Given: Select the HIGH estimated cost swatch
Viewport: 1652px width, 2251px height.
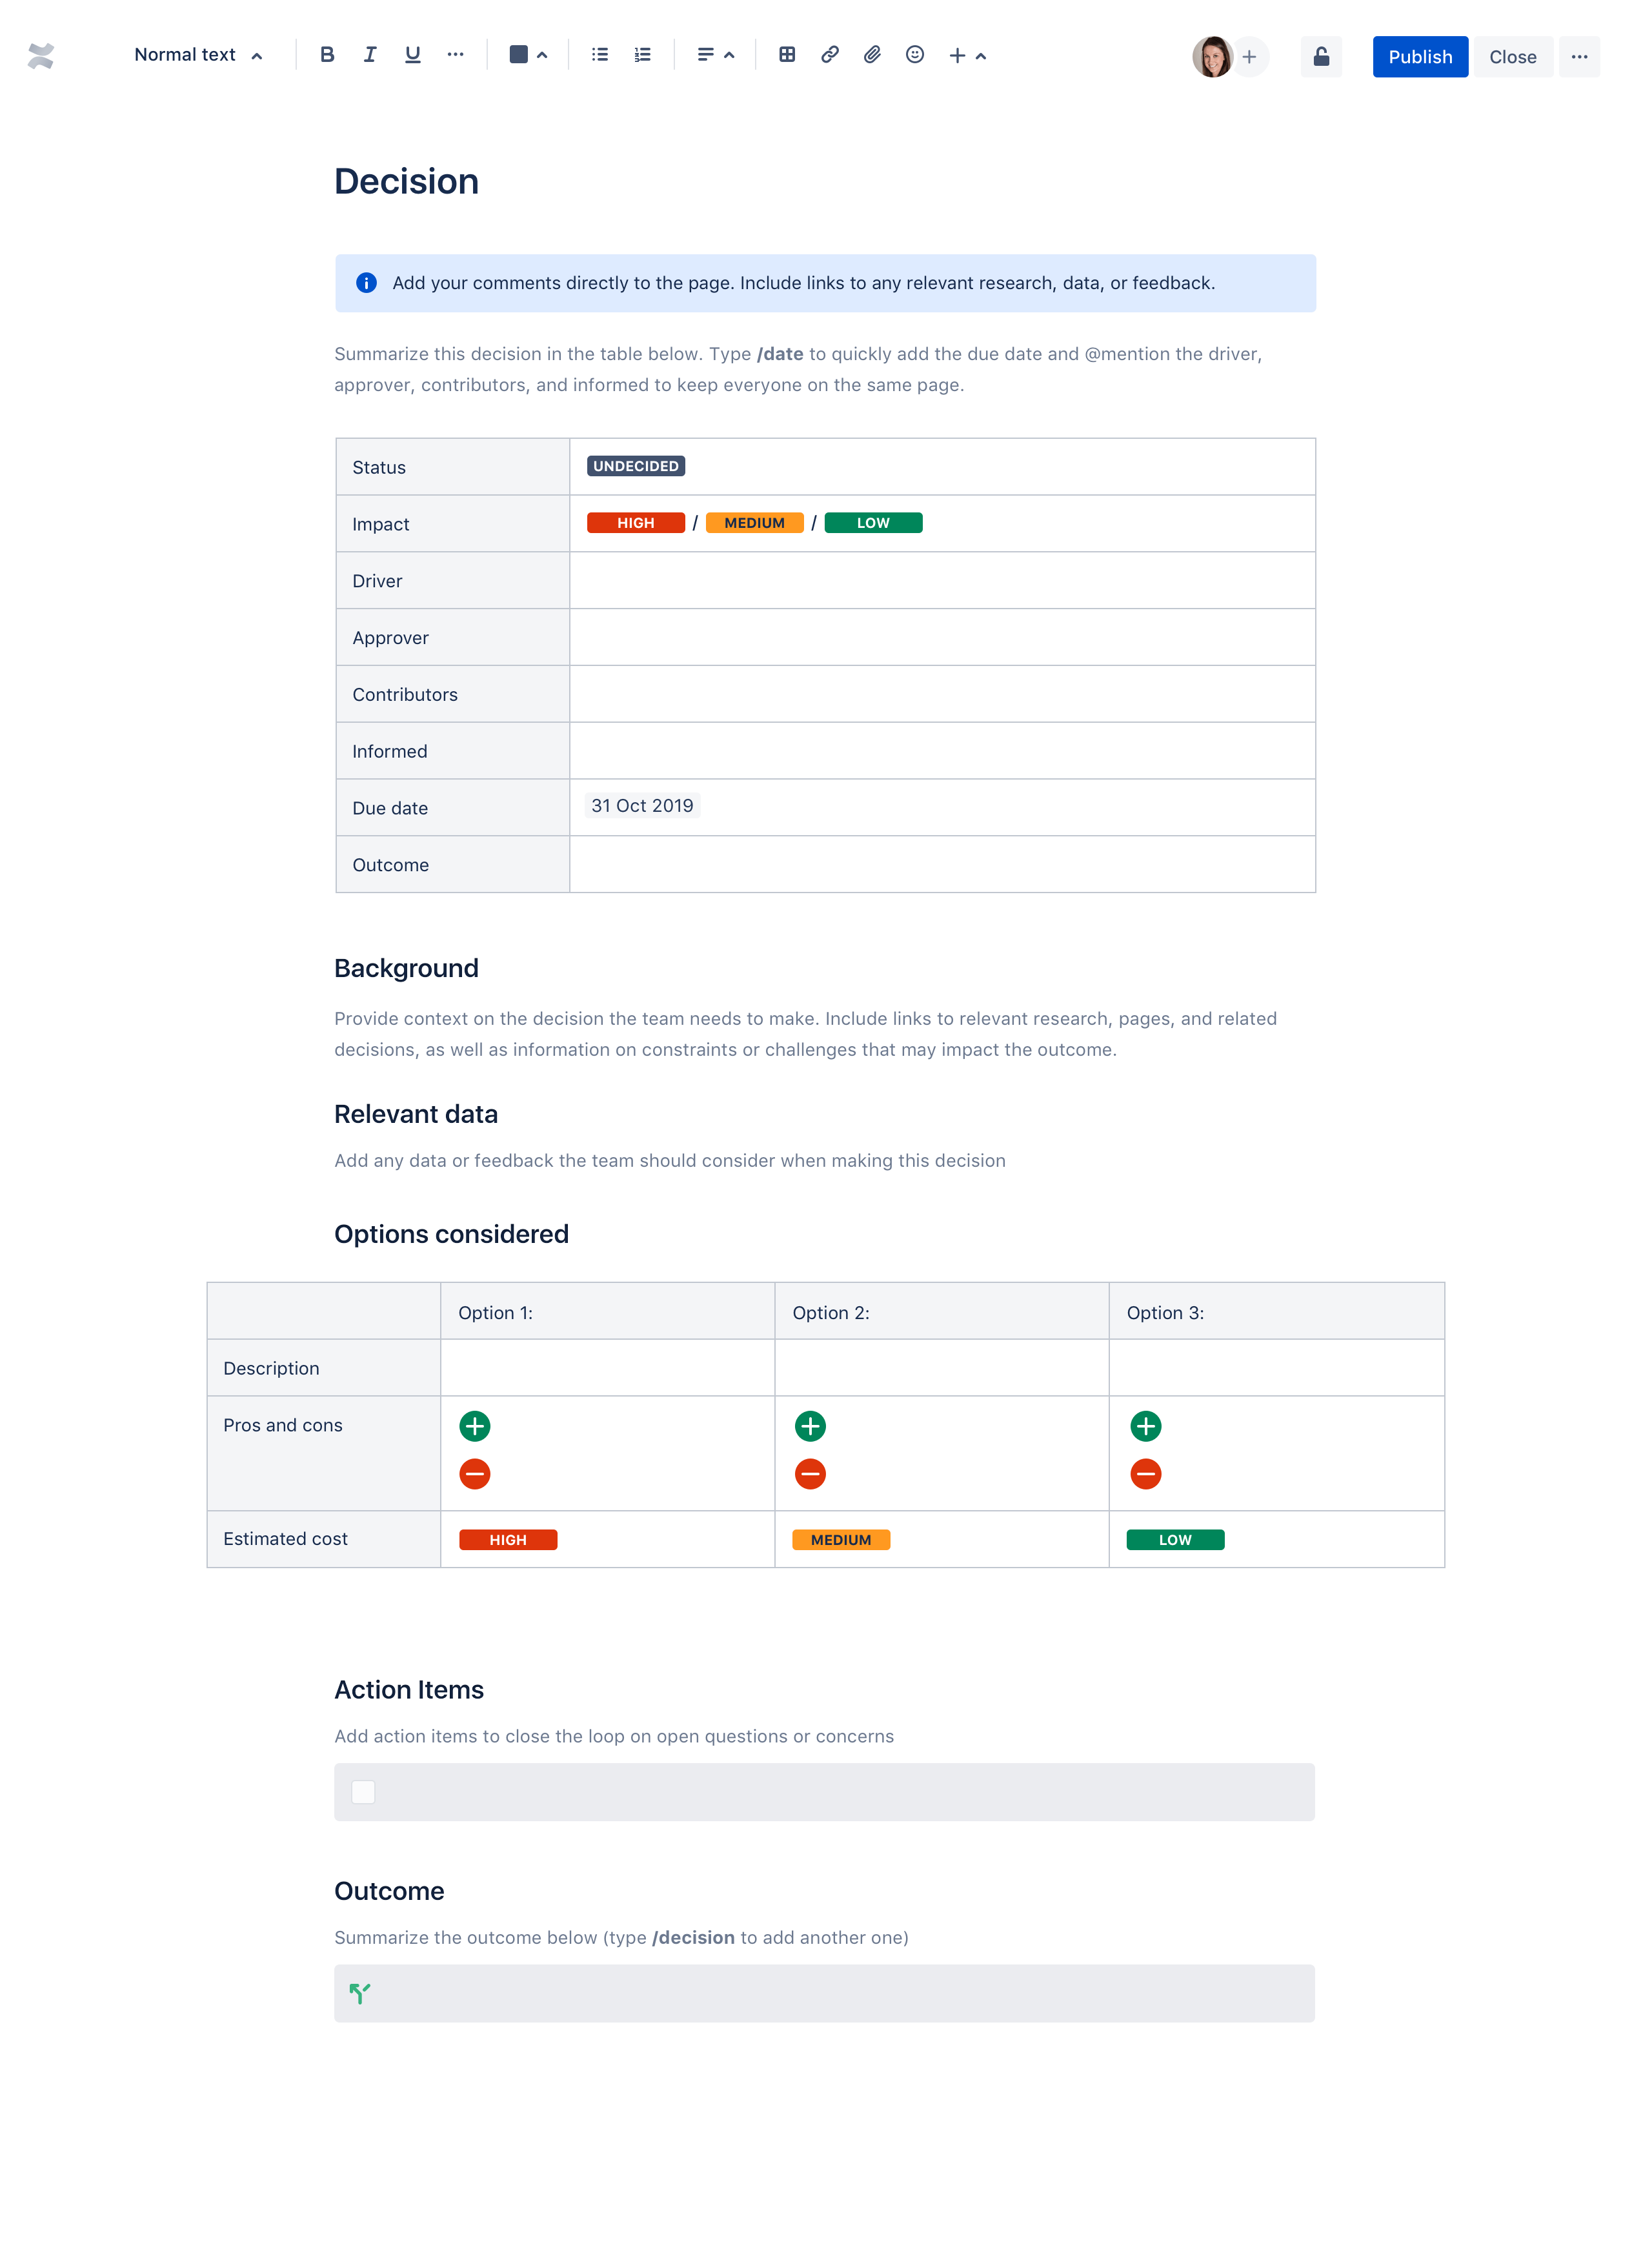Looking at the screenshot, I should pos(507,1540).
